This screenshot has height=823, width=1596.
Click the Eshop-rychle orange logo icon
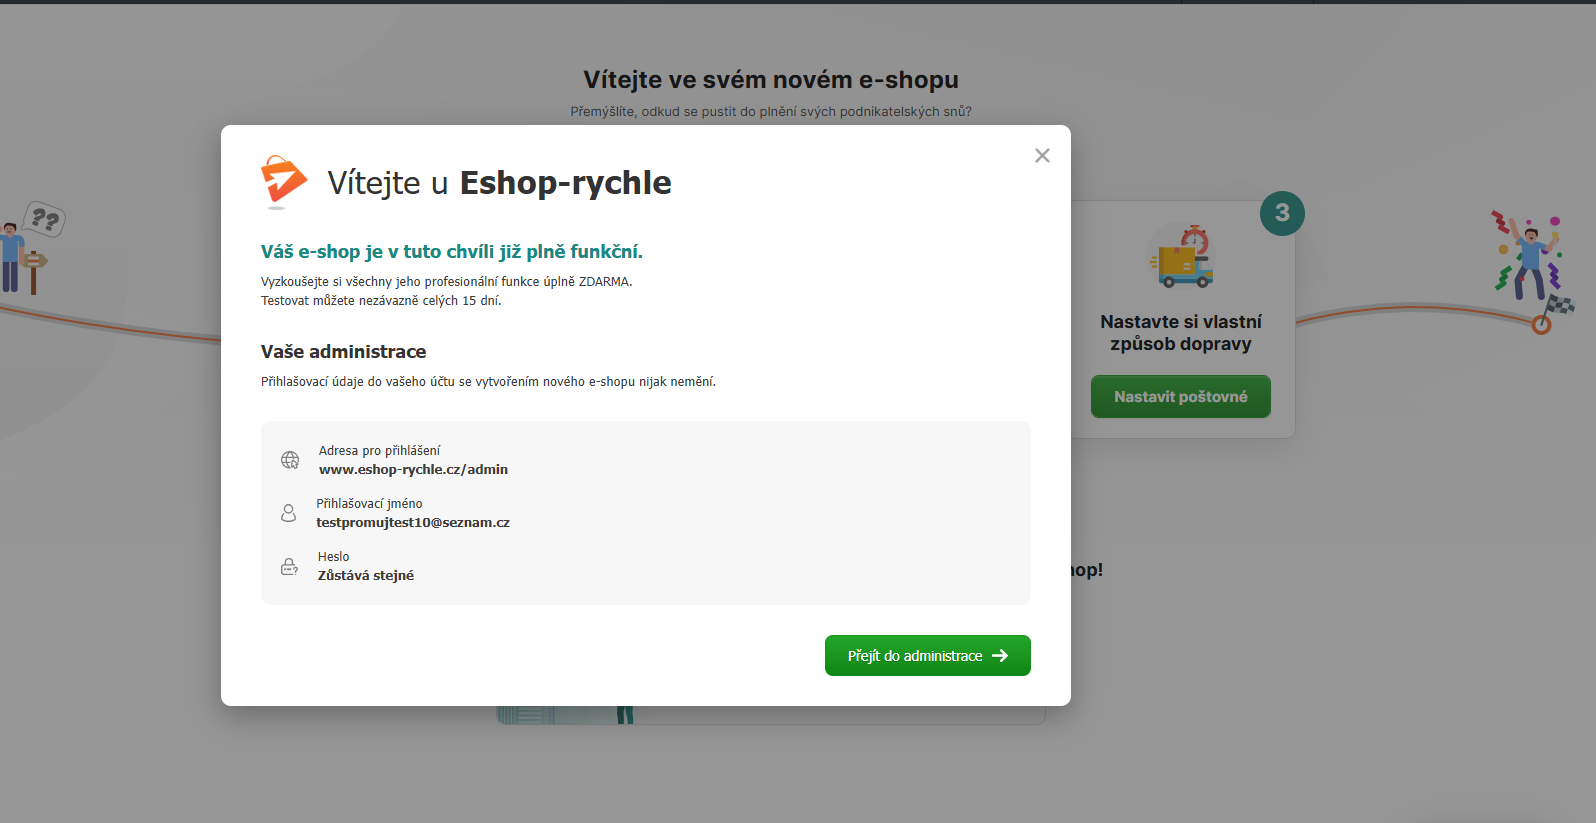(283, 181)
